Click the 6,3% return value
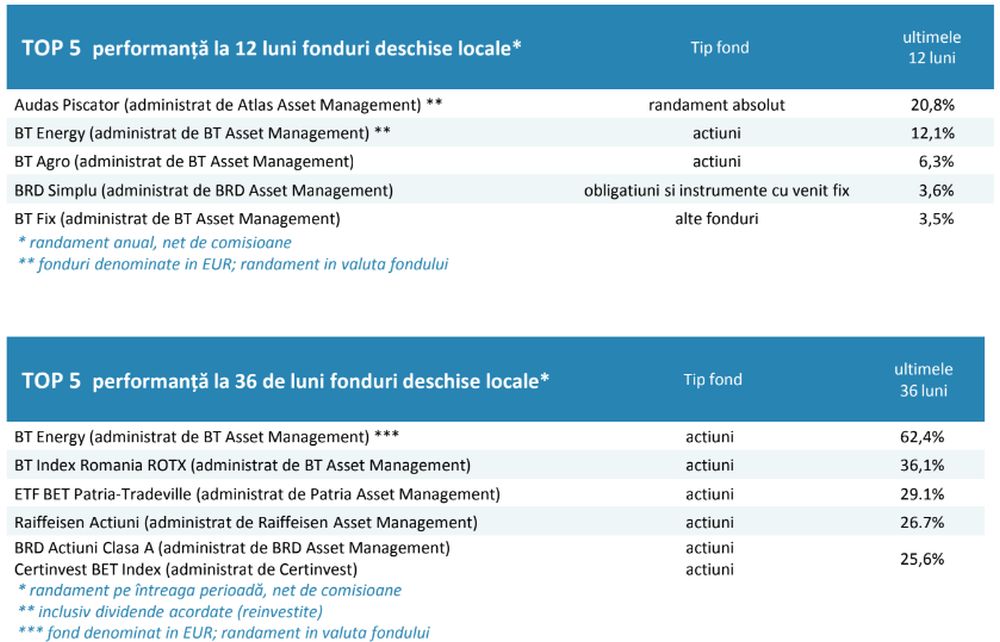 pyautogui.click(x=936, y=161)
